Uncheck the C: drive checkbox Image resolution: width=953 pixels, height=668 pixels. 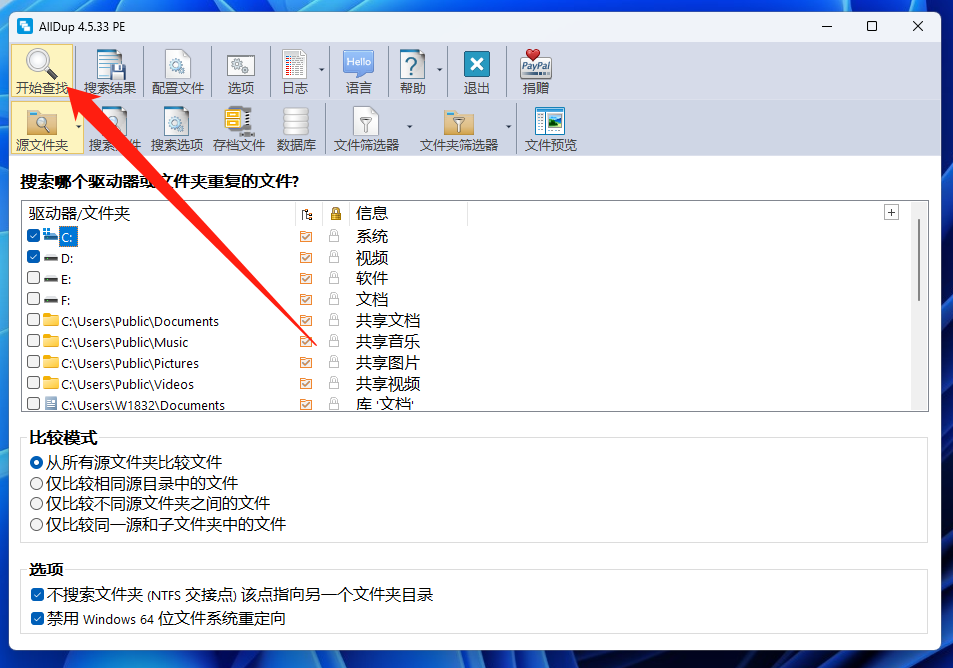click(x=33, y=235)
